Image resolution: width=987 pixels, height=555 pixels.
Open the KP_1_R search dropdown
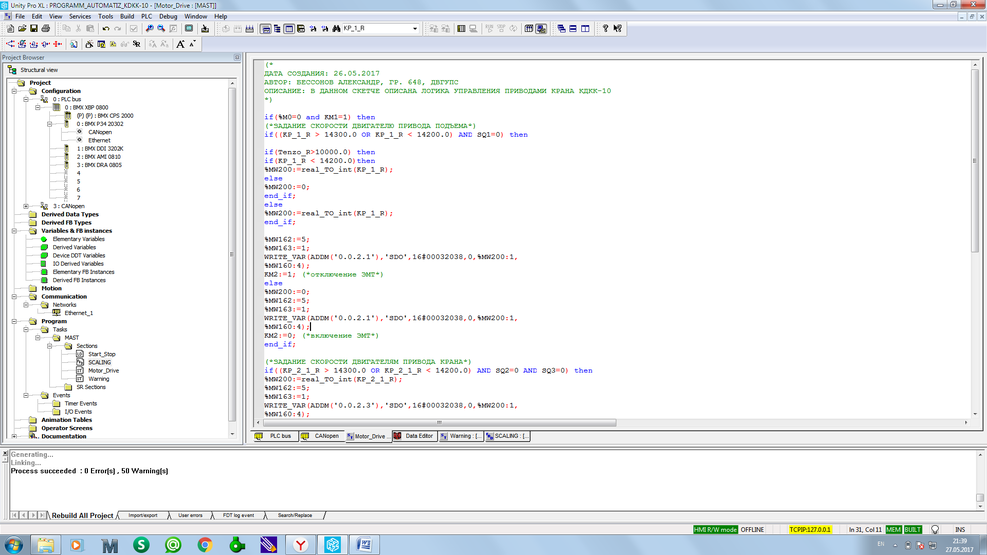point(415,29)
